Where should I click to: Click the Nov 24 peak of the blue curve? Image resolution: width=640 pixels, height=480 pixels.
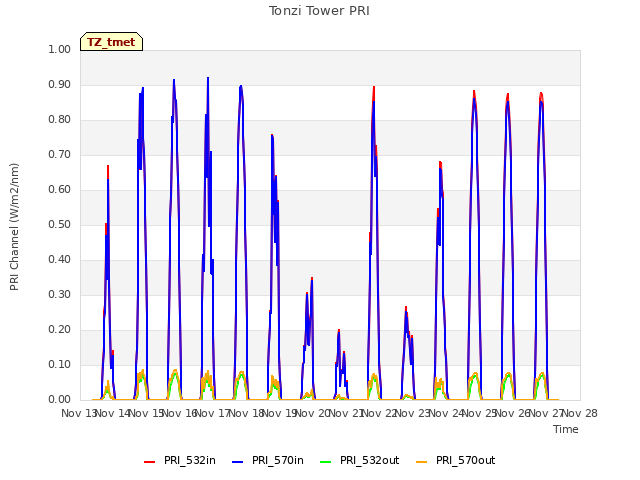[474, 98]
